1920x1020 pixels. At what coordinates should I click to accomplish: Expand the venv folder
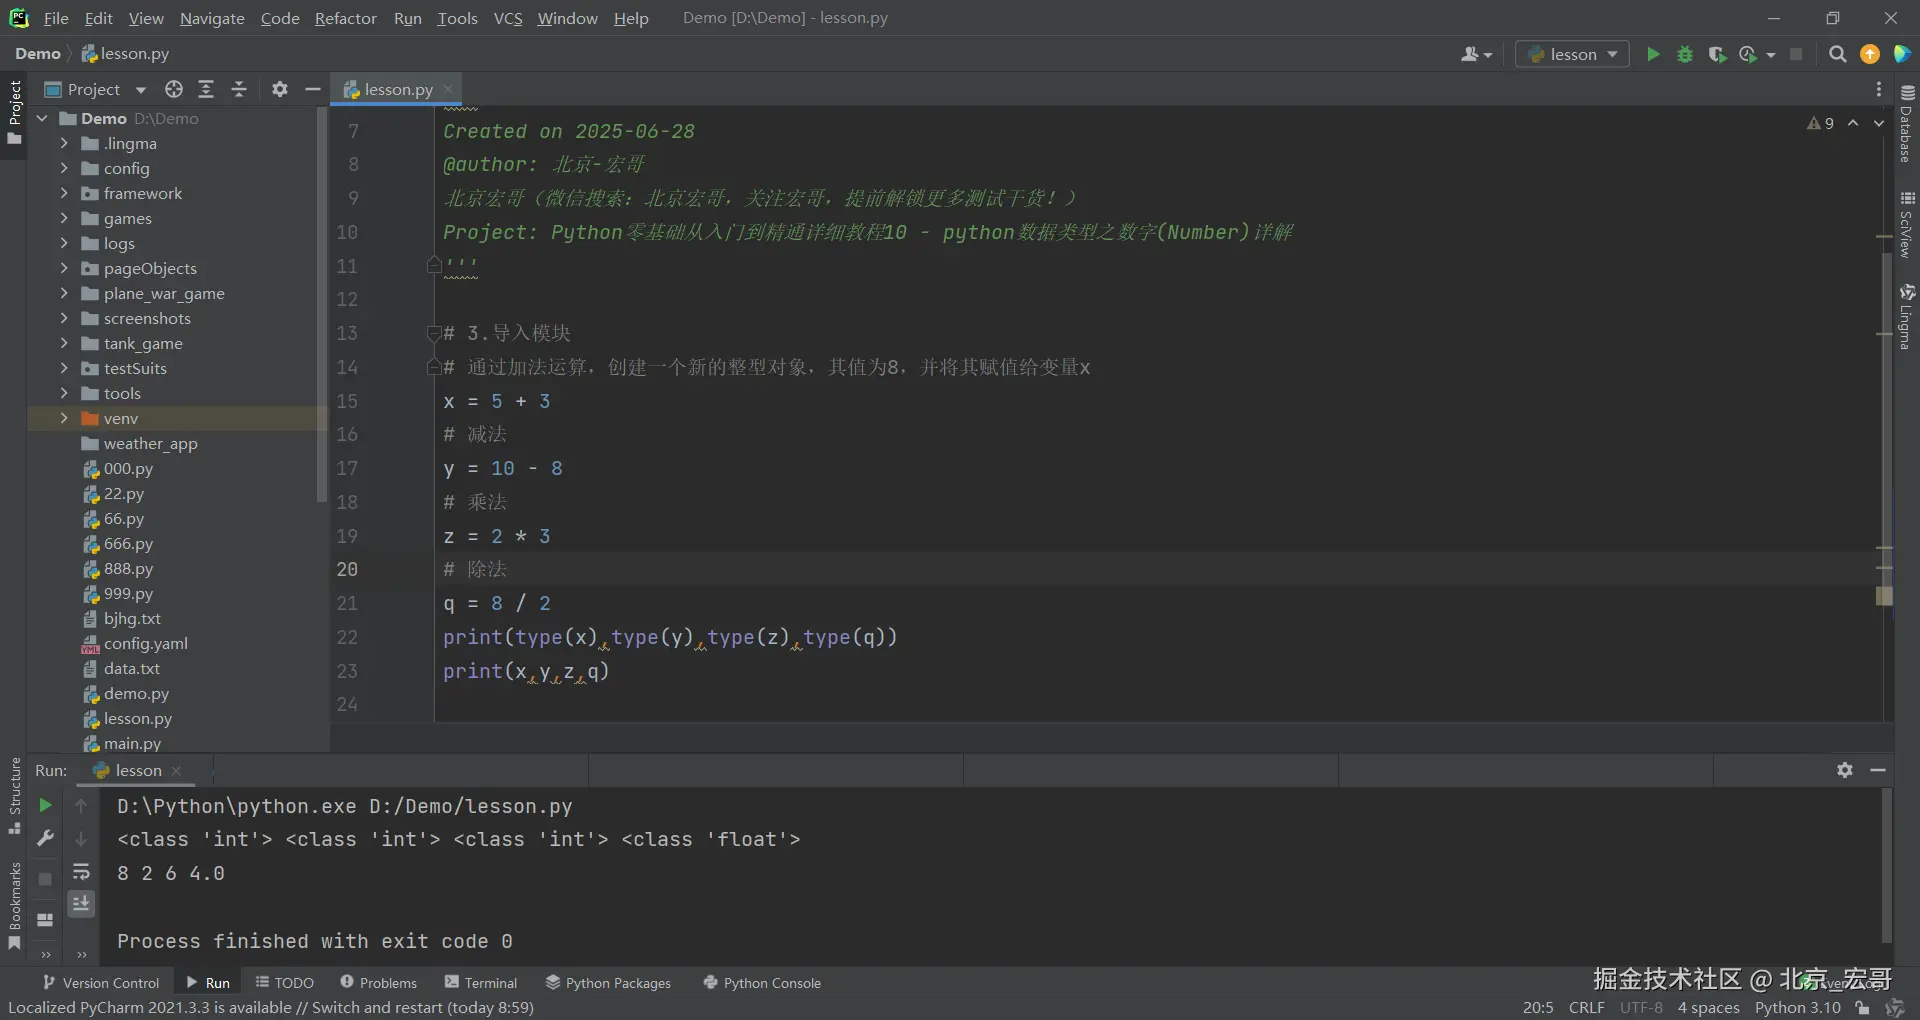(64, 418)
